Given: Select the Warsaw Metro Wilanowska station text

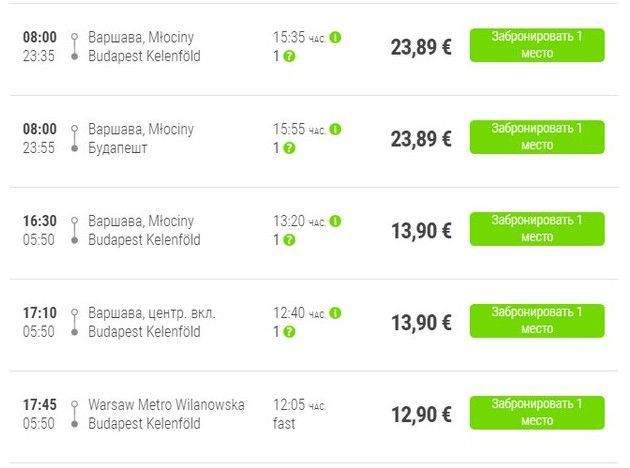Looking at the screenshot, I should coord(166,405).
